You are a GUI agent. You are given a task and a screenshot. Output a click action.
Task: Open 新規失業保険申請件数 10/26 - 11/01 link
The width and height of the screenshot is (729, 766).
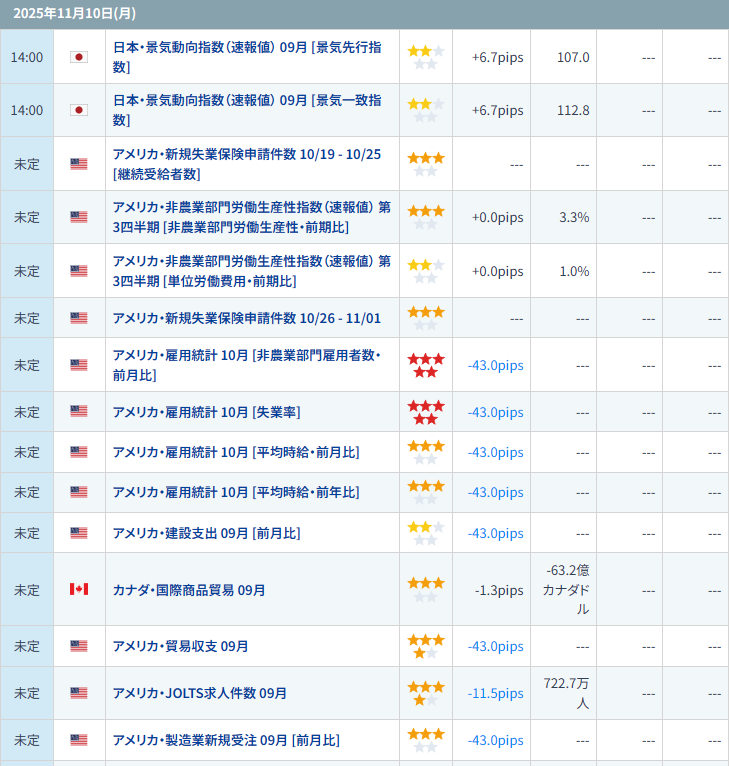(x=246, y=318)
